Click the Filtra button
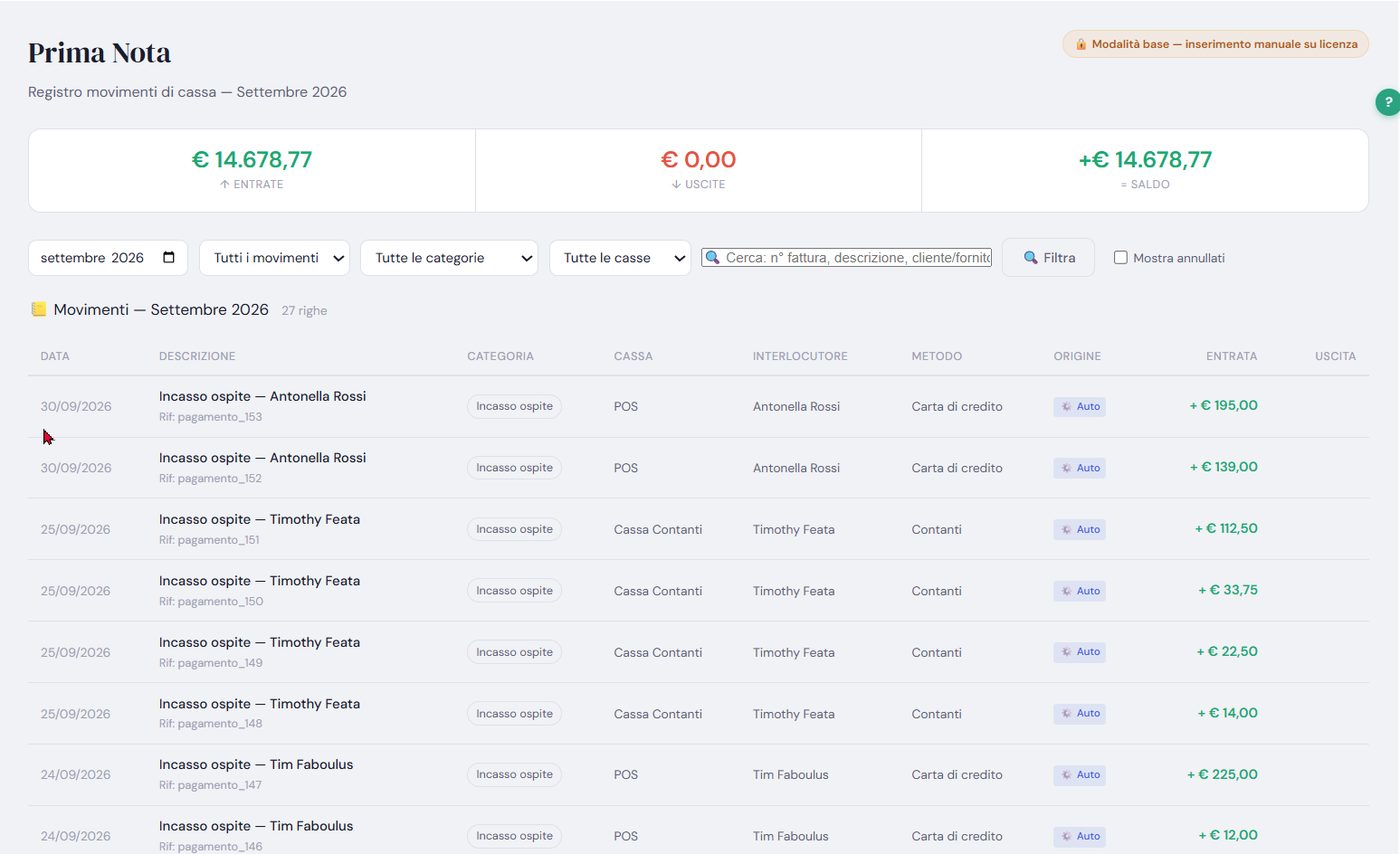The height and width of the screenshot is (854, 1400). pos(1048,257)
